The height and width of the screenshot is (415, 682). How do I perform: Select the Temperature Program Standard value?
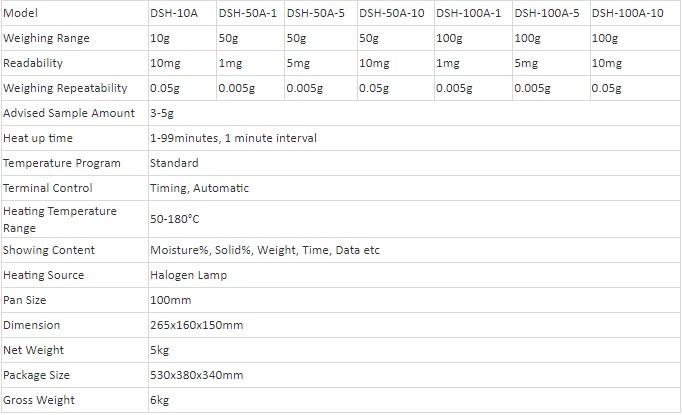[x=174, y=163]
